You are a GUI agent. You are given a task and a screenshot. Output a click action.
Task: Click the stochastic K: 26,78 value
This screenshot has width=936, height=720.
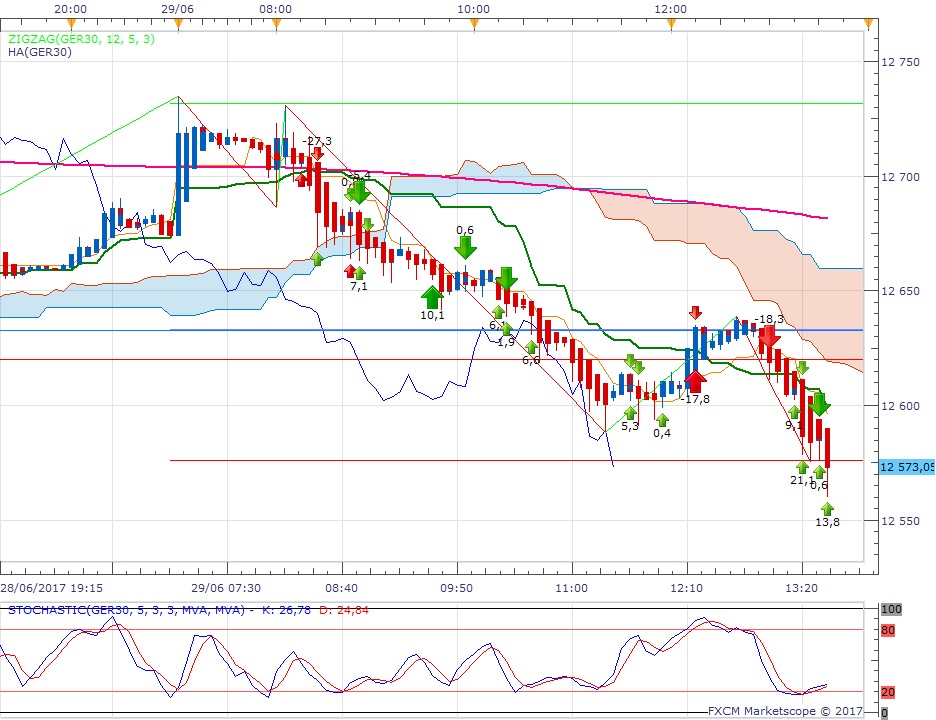pos(287,610)
